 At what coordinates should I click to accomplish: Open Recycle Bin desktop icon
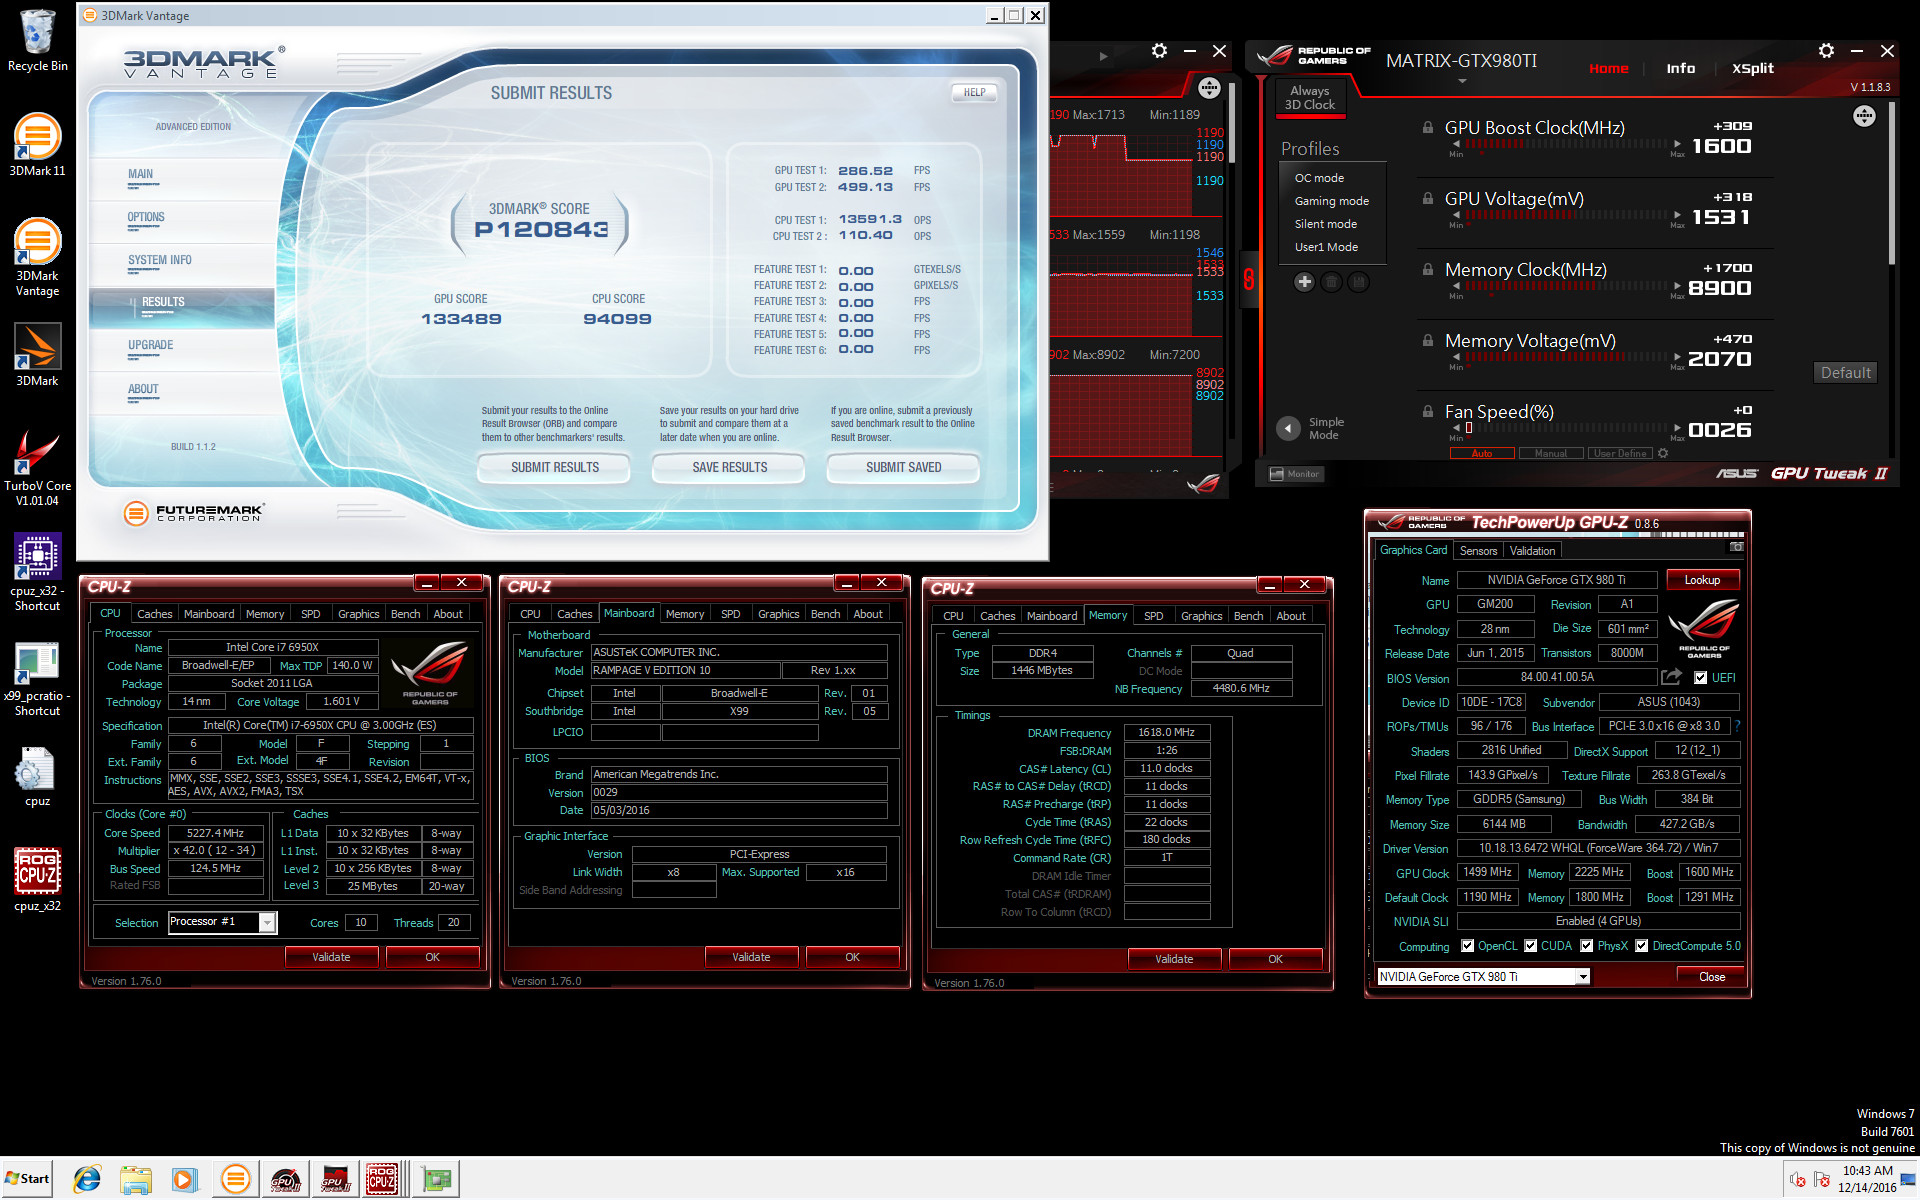click(x=37, y=41)
